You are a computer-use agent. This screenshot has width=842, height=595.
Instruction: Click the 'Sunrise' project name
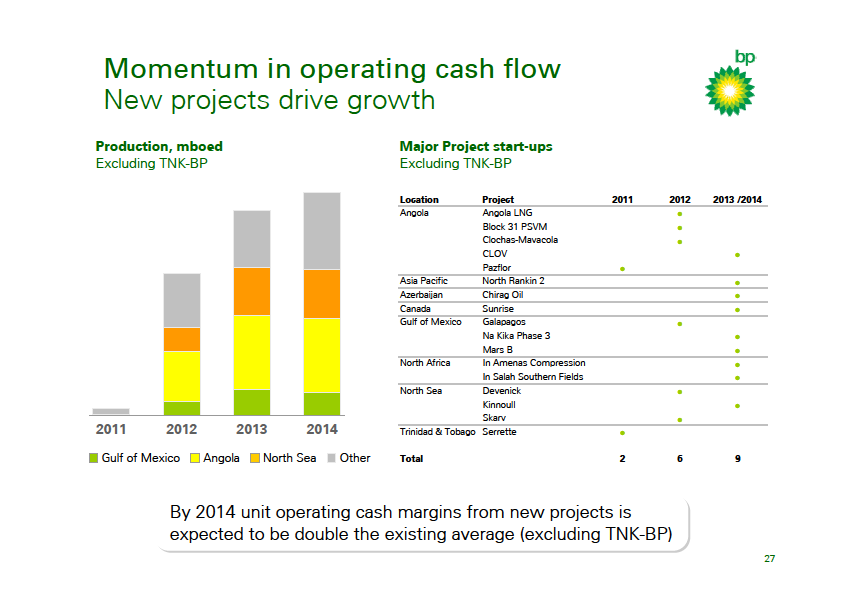498,308
